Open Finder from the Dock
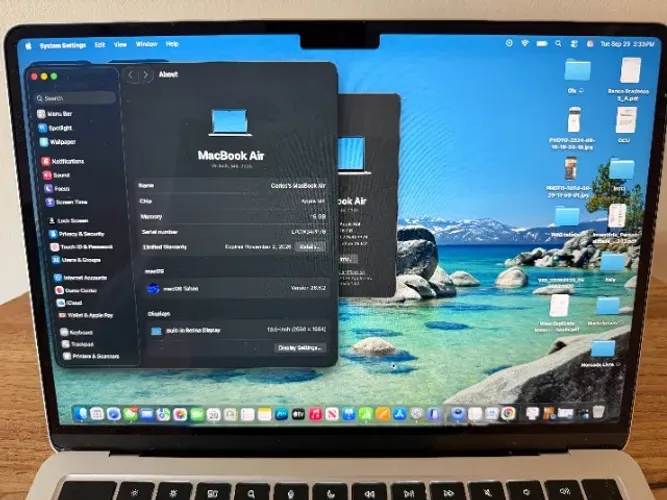The height and width of the screenshot is (500, 667). pyautogui.click(x=81, y=413)
